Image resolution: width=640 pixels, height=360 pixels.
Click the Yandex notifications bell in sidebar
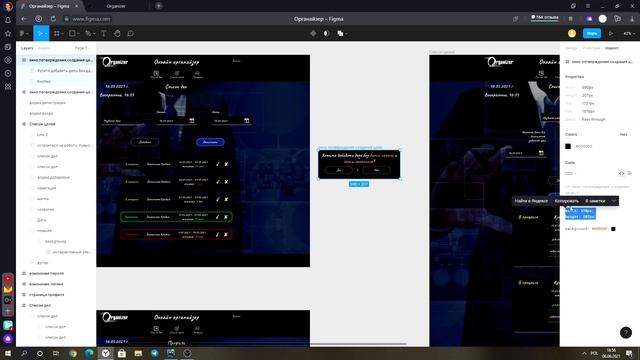pyautogui.click(x=8, y=20)
